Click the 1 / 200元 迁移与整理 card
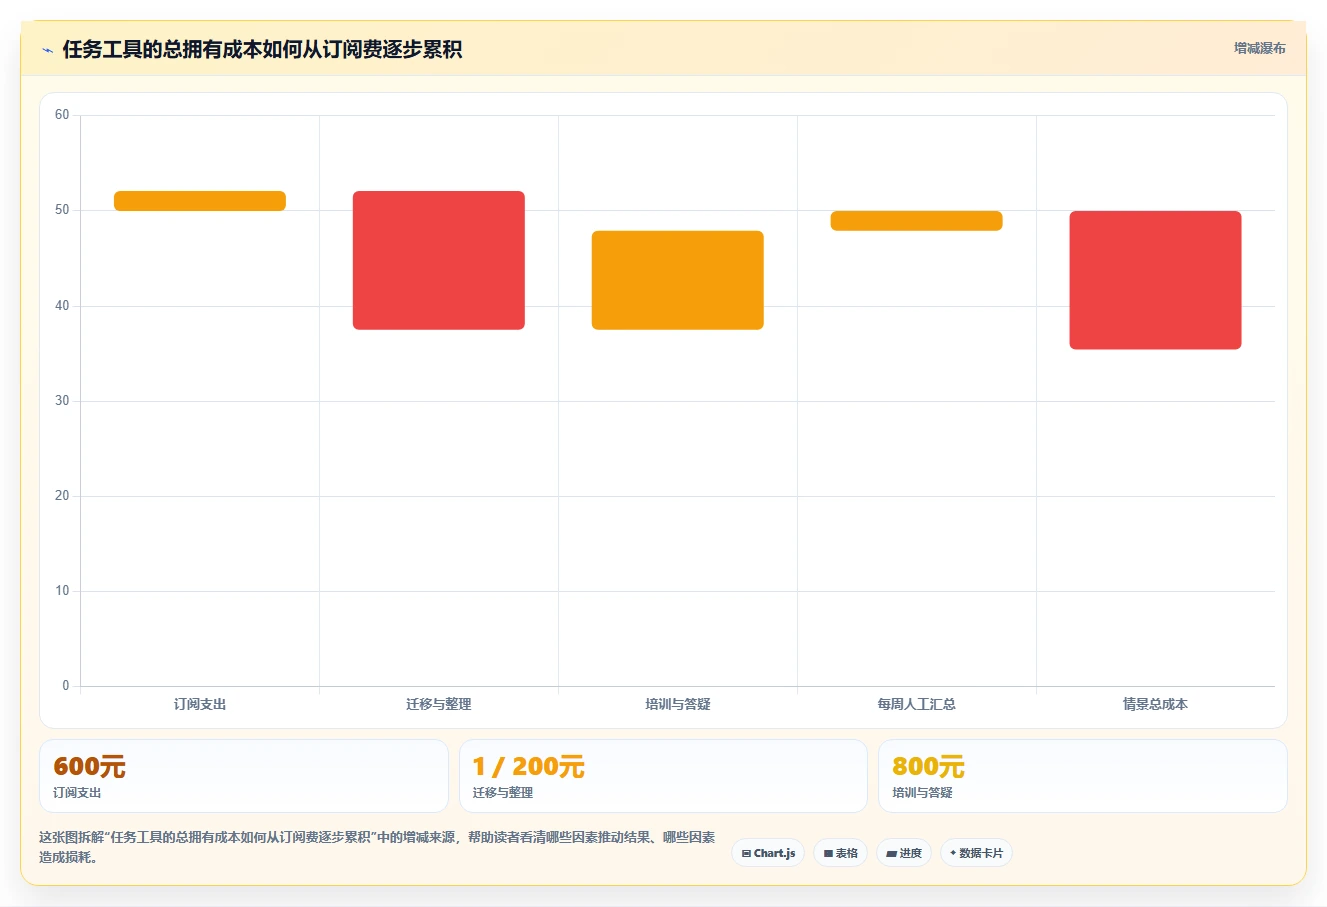1327x907 pixels. click(x=663, y=776)
